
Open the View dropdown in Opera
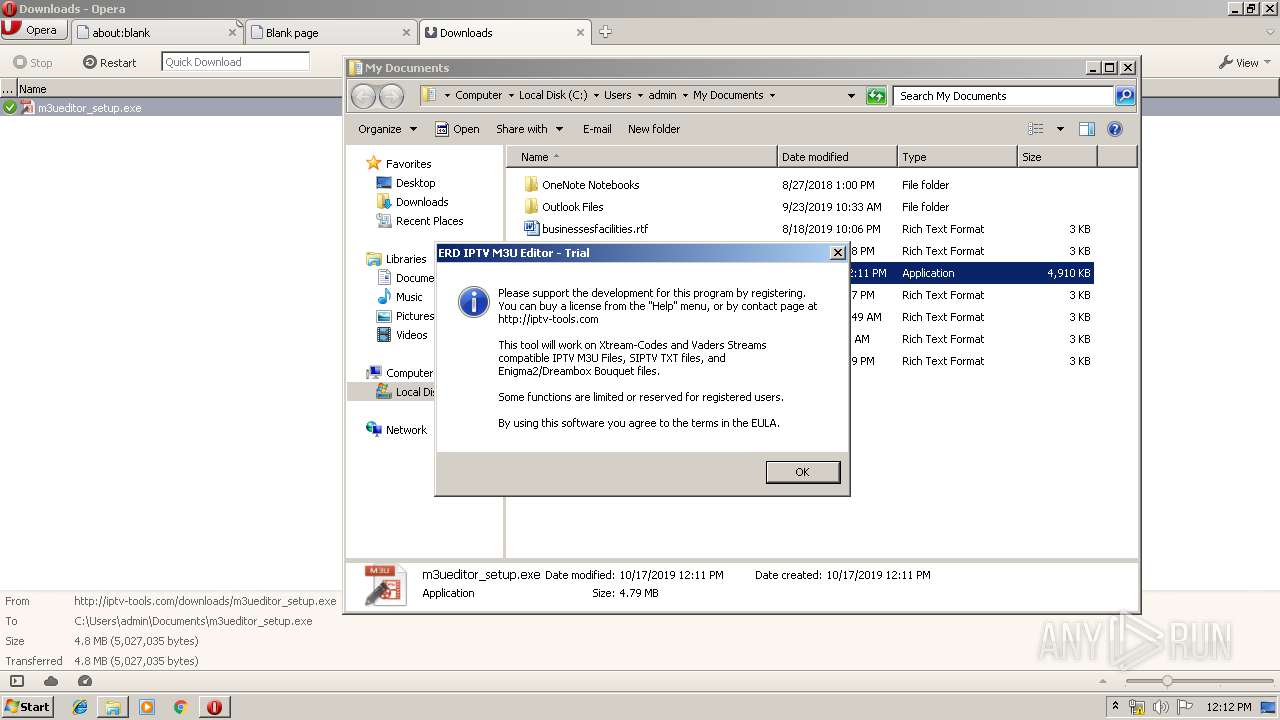click(1245, 62)
